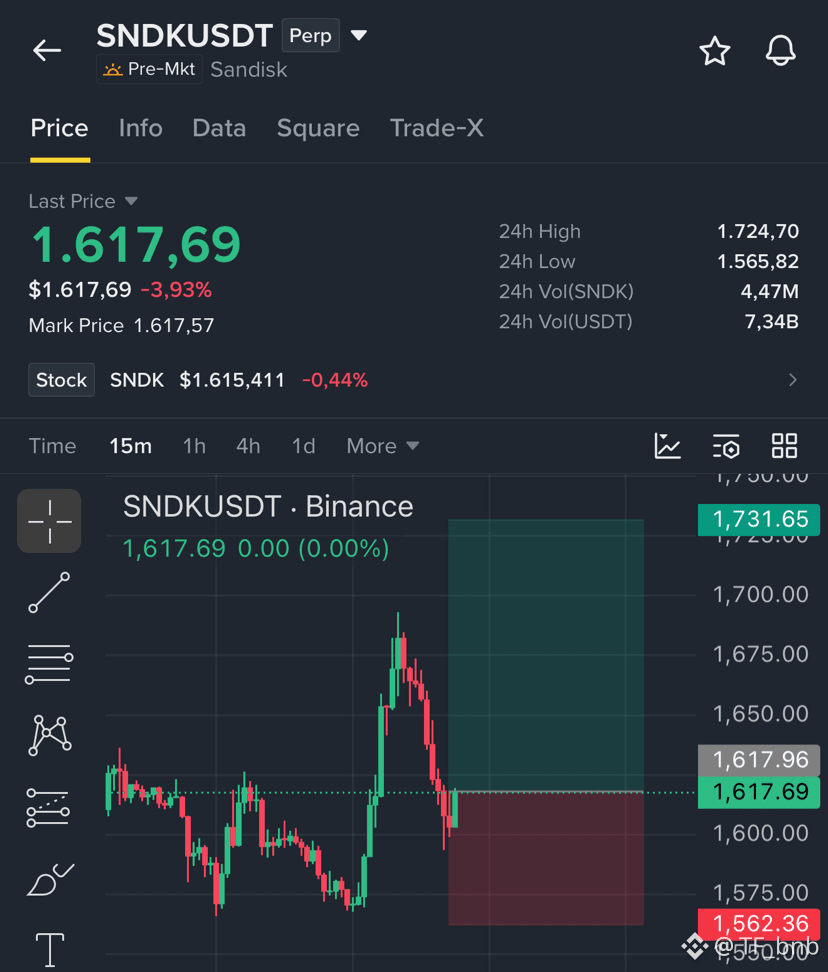Expand the More intervals dropdown
The image size is (828, 972).
(x=383, y=446)
